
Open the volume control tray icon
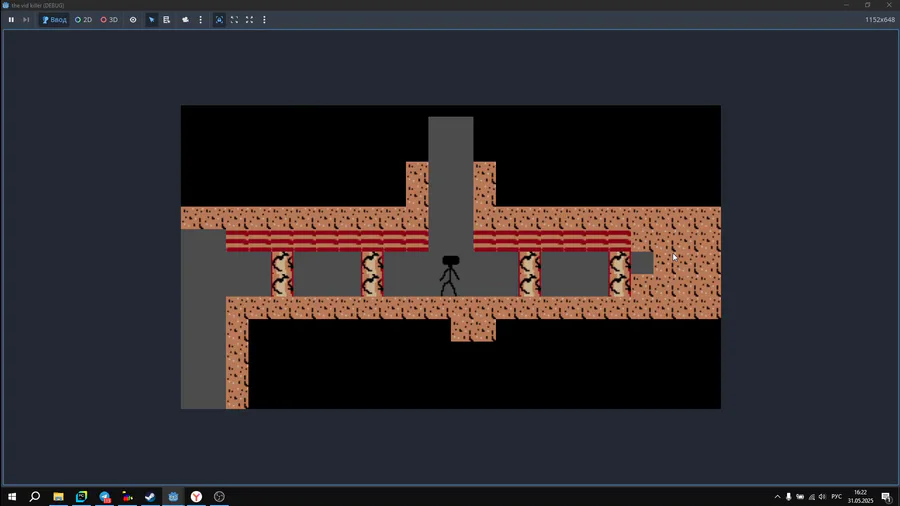click(822, 497)
